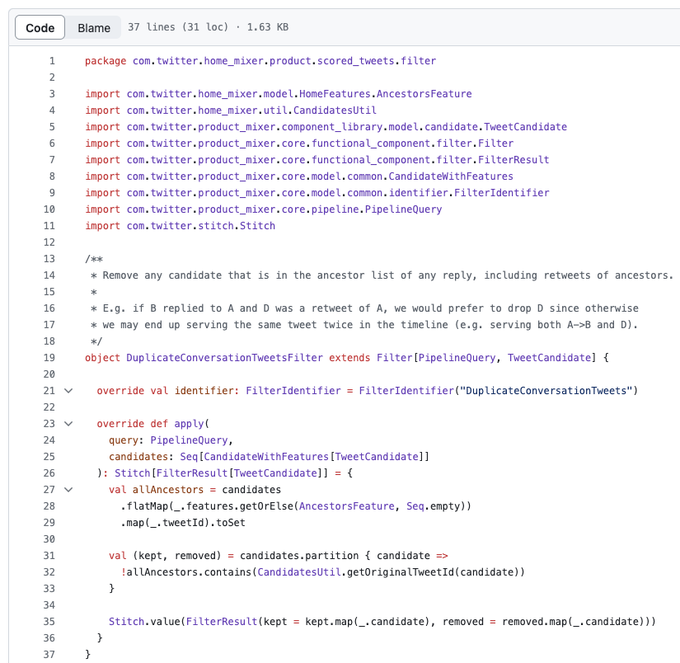Click the "DuplicateConversationTweets" string literal
680x663 pixels.
pyautogui.click(x=546, y=391)
